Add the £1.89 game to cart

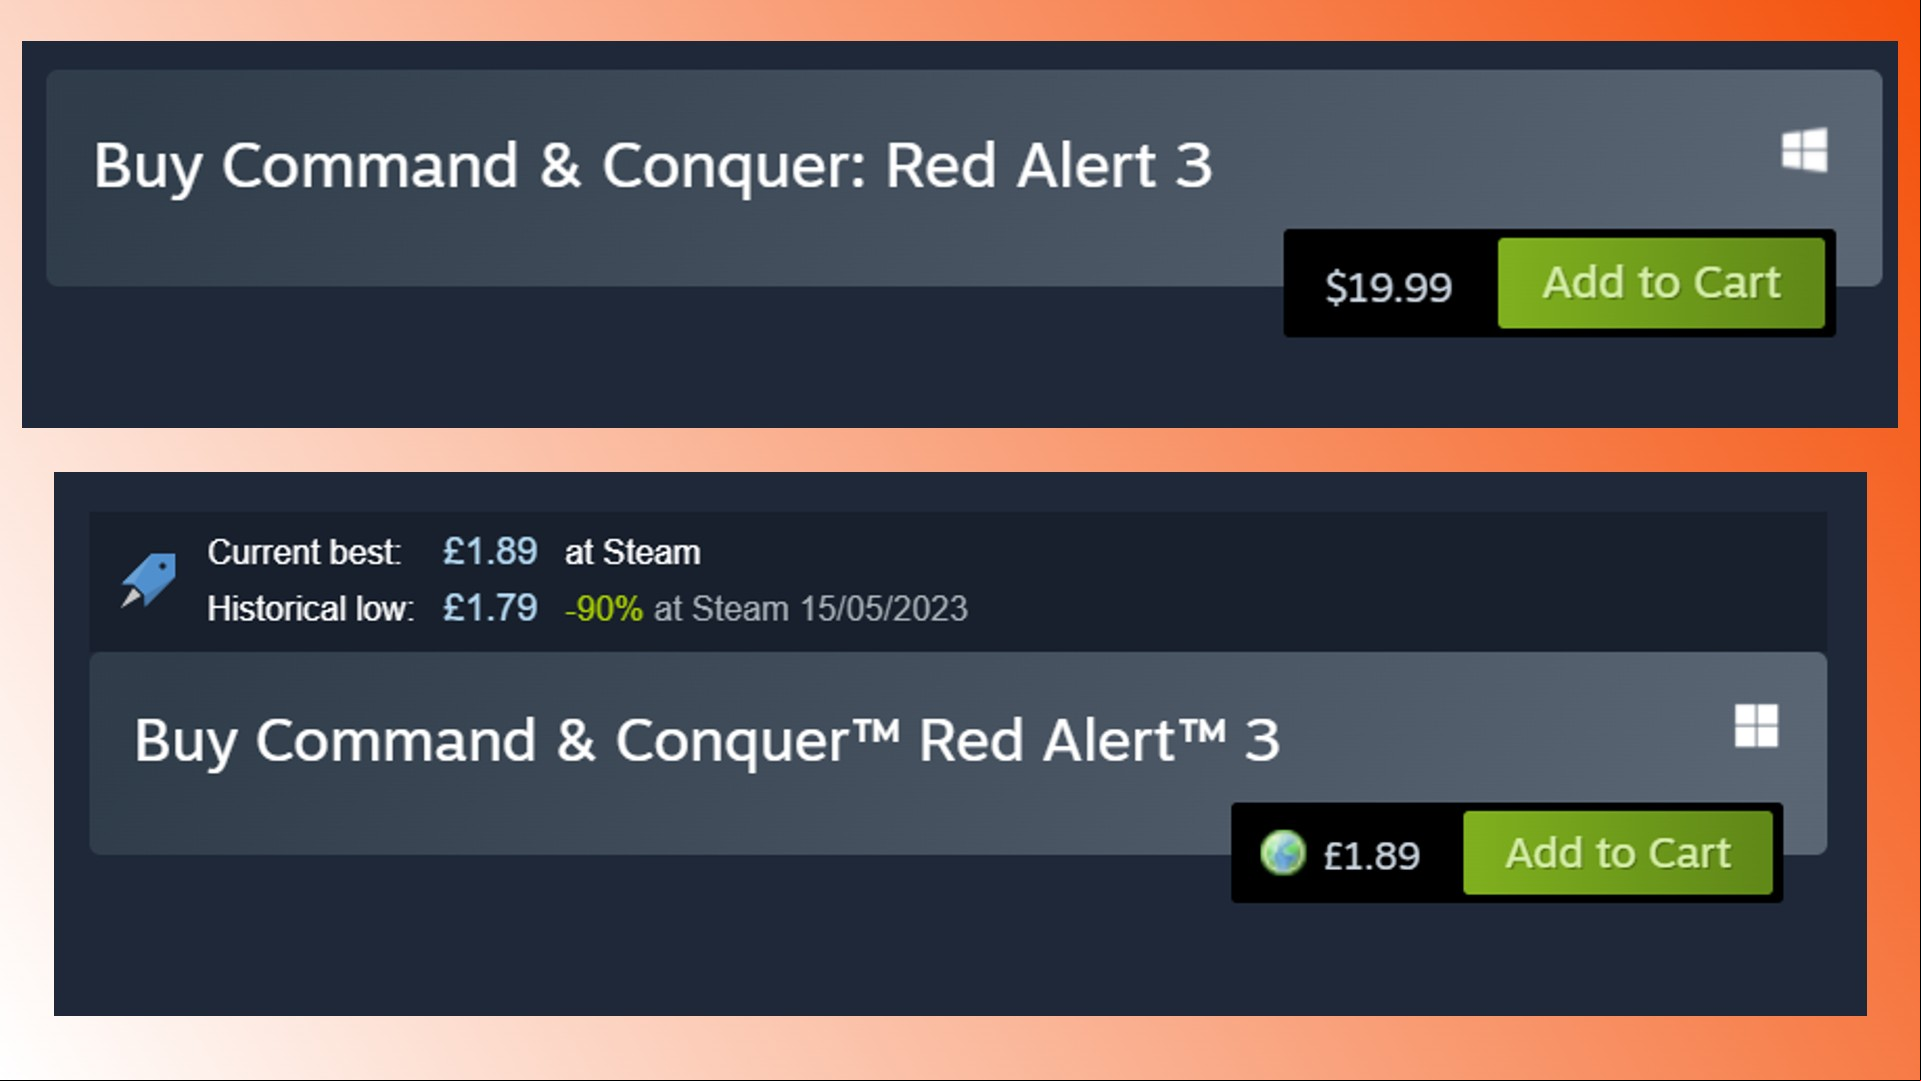tap(1617, 853)
